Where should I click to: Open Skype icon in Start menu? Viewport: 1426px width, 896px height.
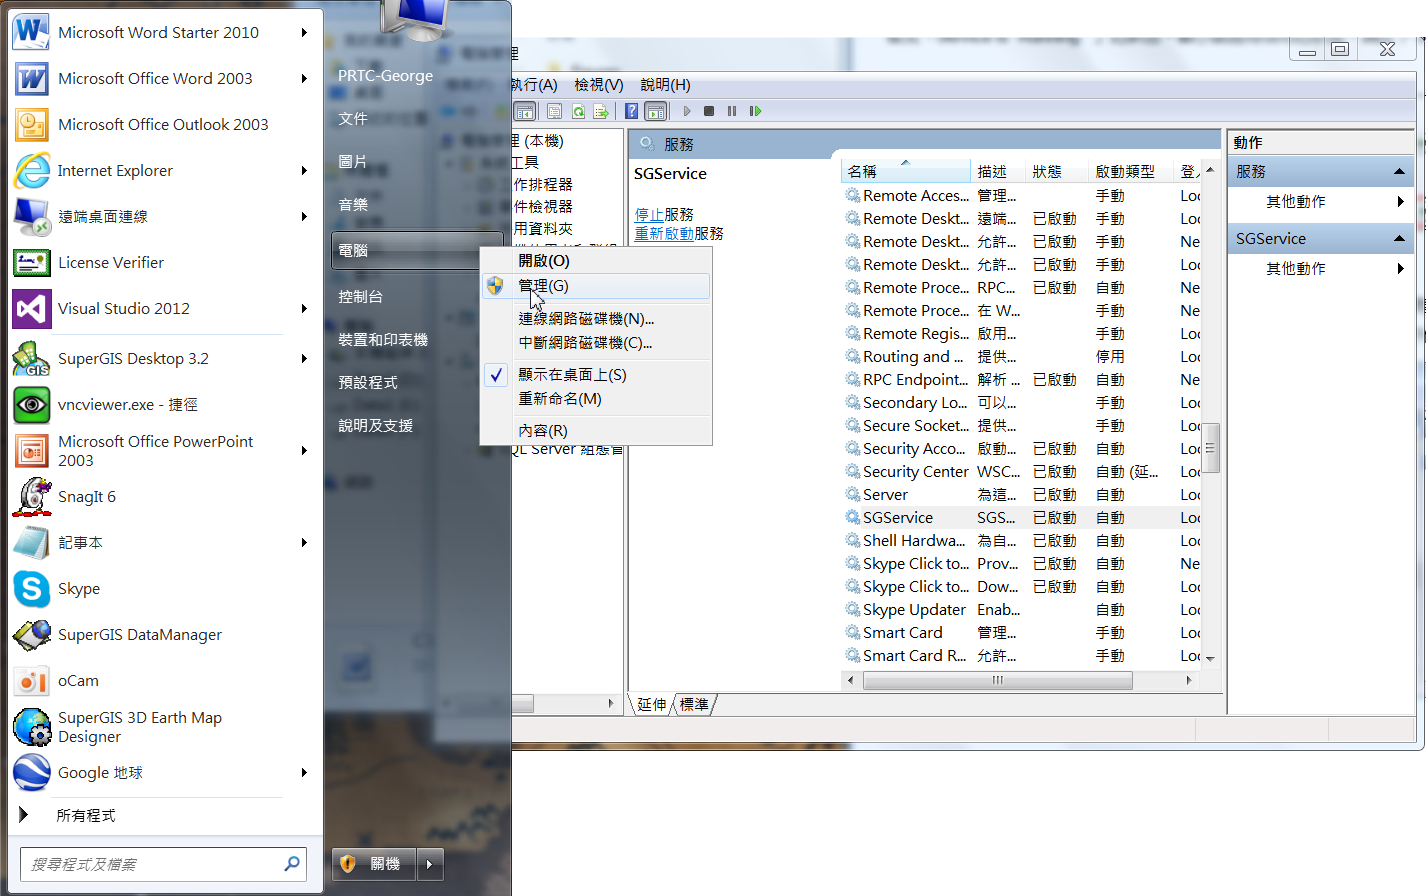click(31, 588)
